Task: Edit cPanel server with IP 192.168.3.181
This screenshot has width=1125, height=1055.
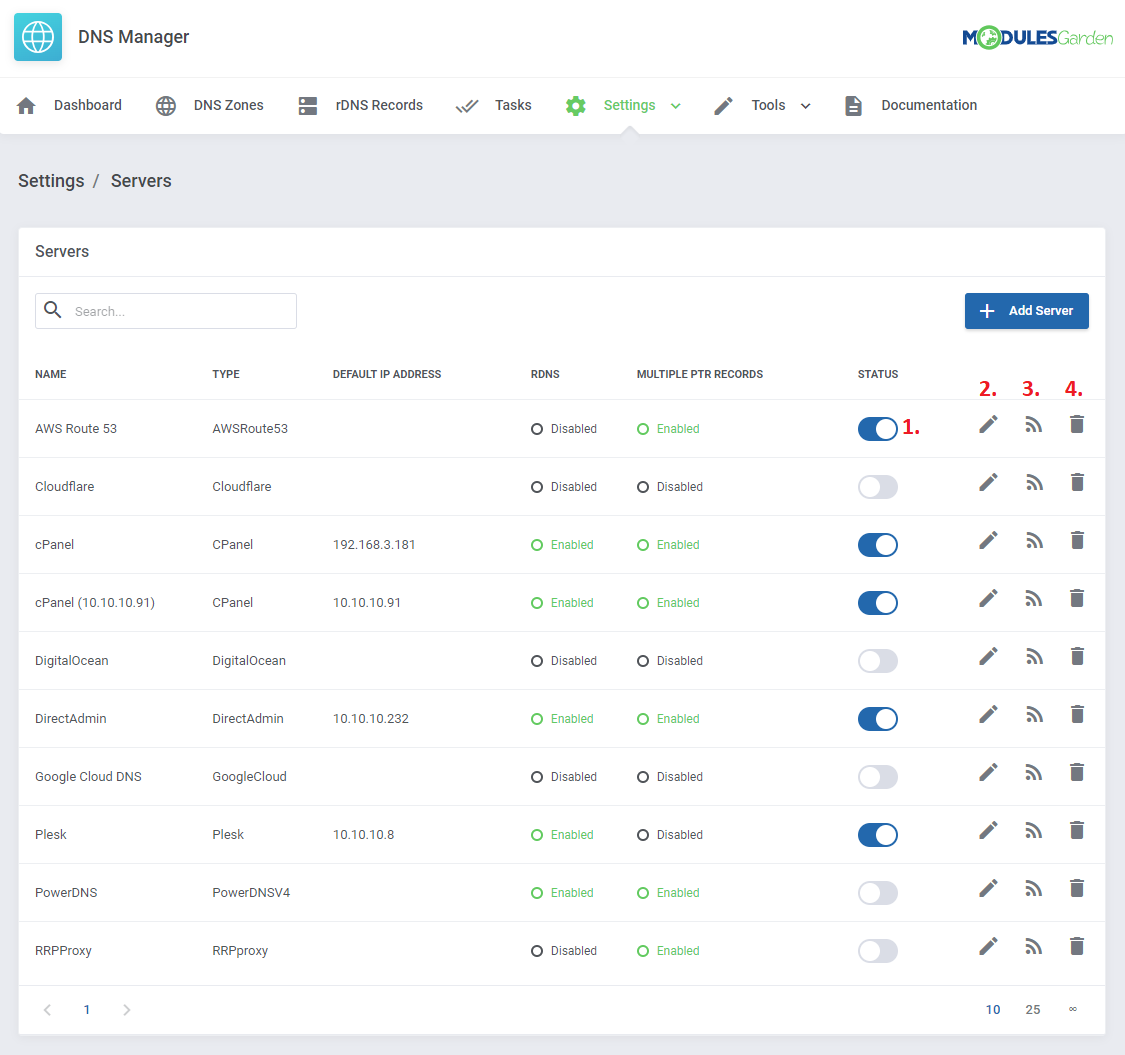Action: click(988, 540)
